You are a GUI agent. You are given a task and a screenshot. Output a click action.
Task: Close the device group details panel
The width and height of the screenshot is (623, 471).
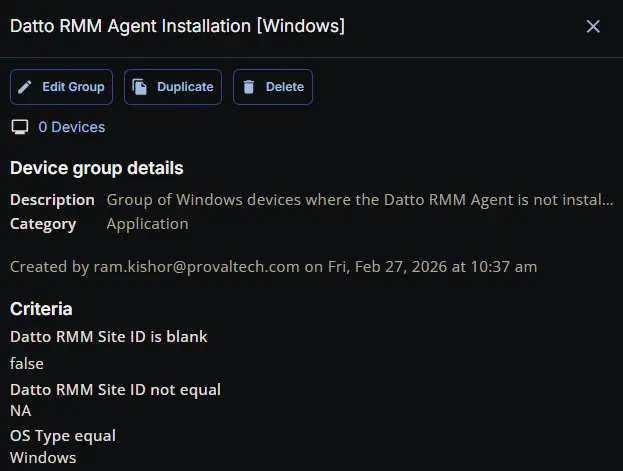tap(593, 26)
